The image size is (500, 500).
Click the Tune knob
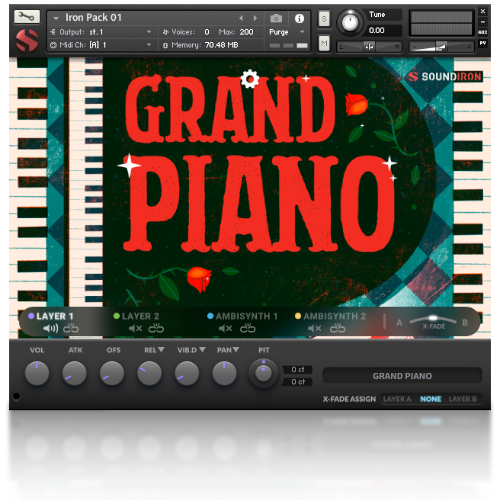pos(350,22)
